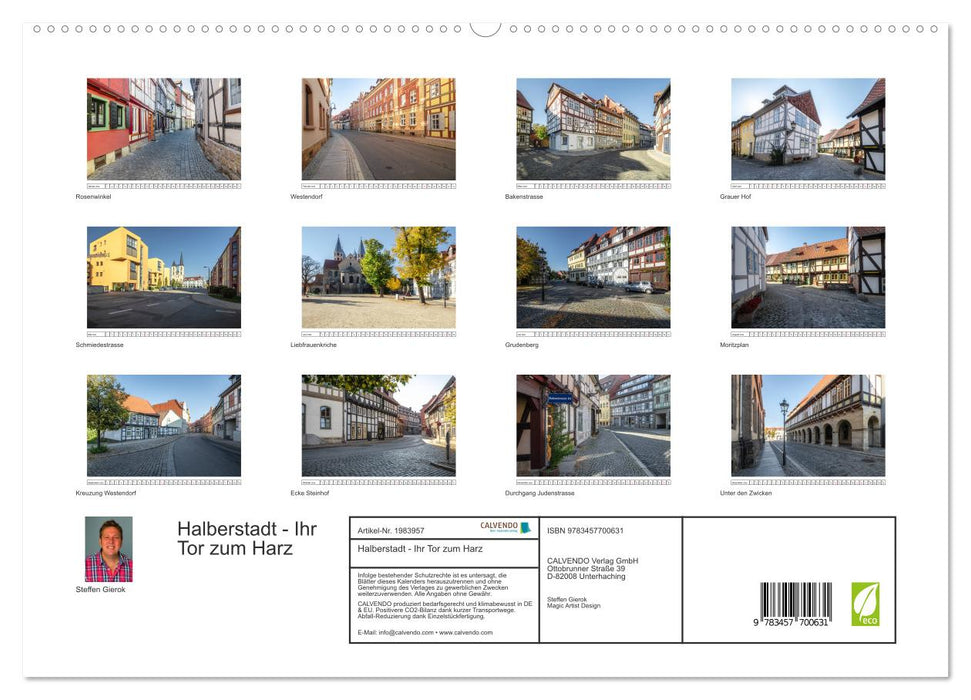Open the Bakenstrasse preview image
971x700 pixels.
click(x=593, y=130)
